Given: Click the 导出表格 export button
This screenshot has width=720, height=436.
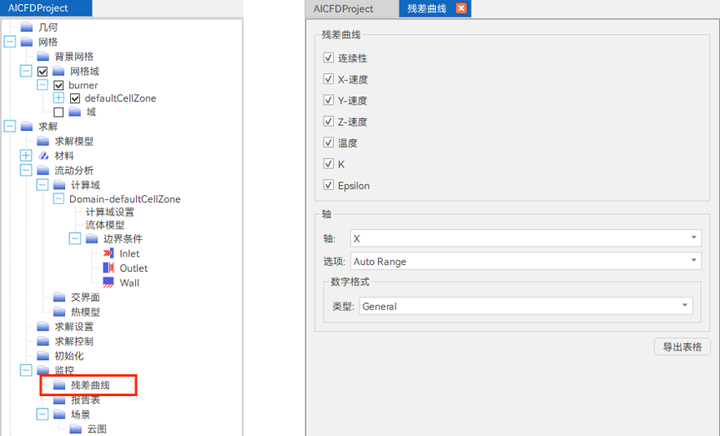Looking at the screenshot, I should (x=682, y=347).
